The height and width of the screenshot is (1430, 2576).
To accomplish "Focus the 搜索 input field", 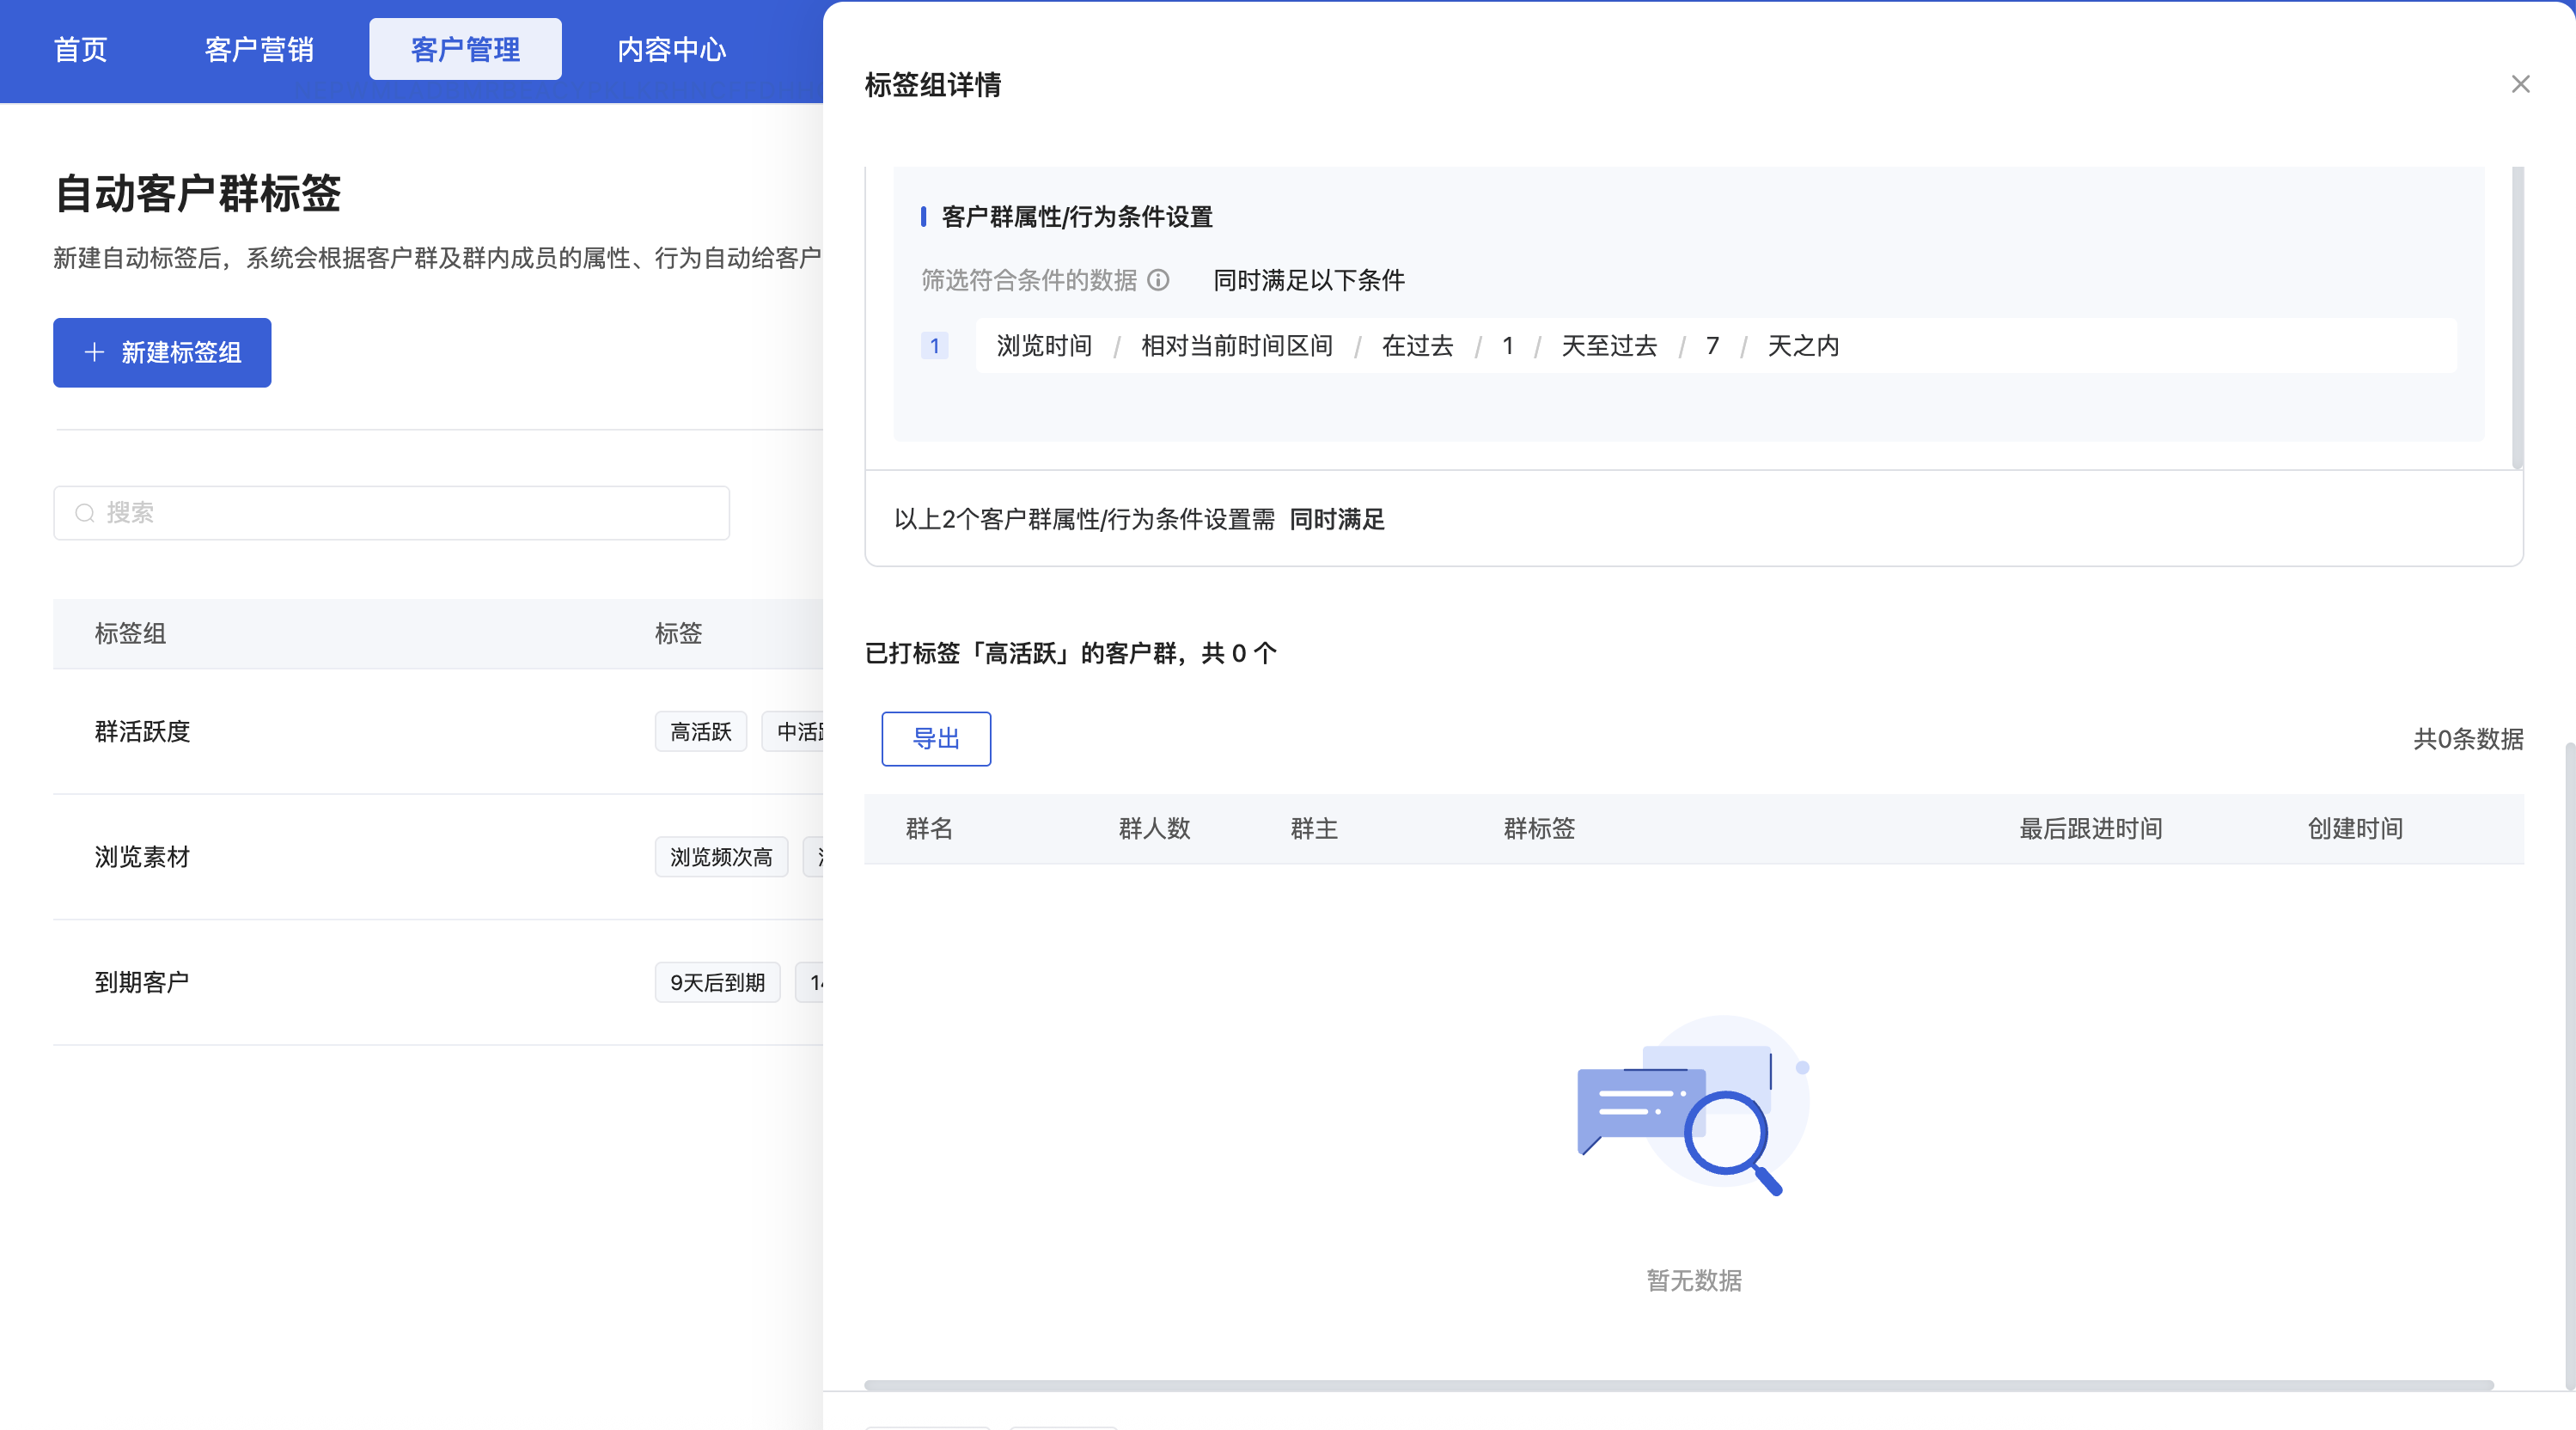I will [391, 513].
